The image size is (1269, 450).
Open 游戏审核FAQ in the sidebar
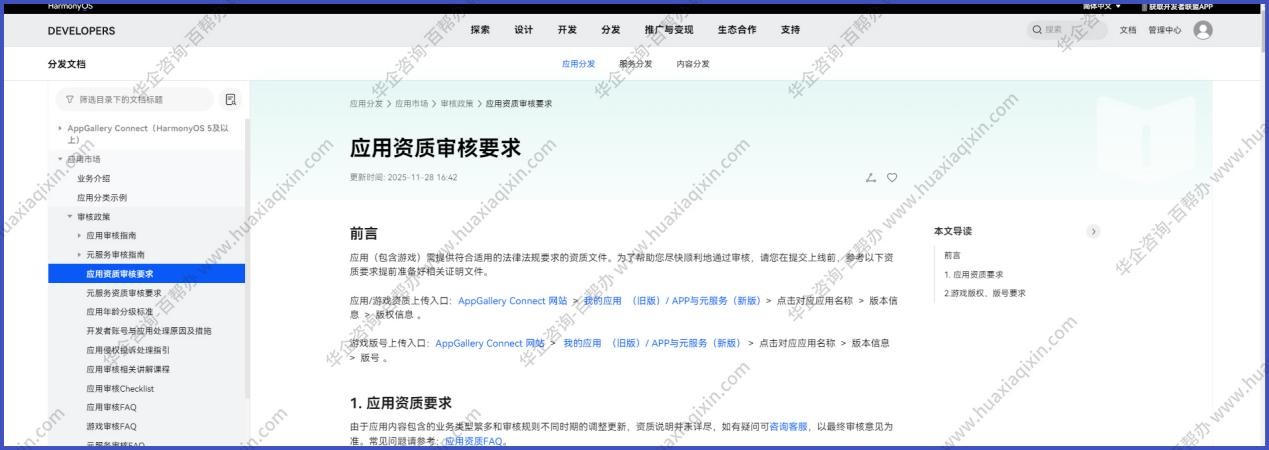pos(111,426)
